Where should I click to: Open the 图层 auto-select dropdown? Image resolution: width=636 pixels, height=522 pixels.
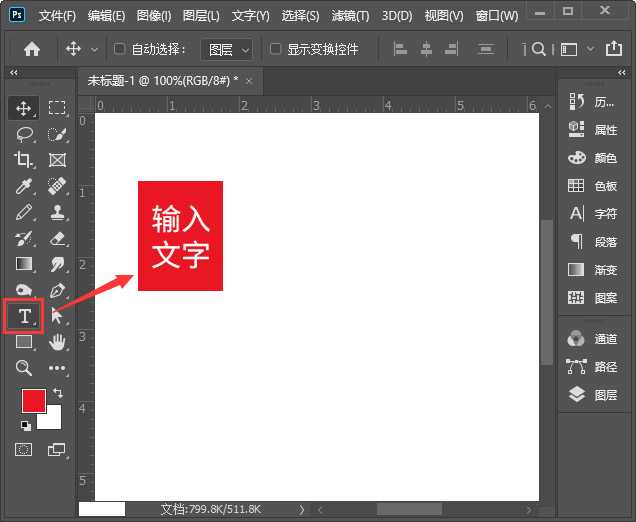click(x=227, y=49)
